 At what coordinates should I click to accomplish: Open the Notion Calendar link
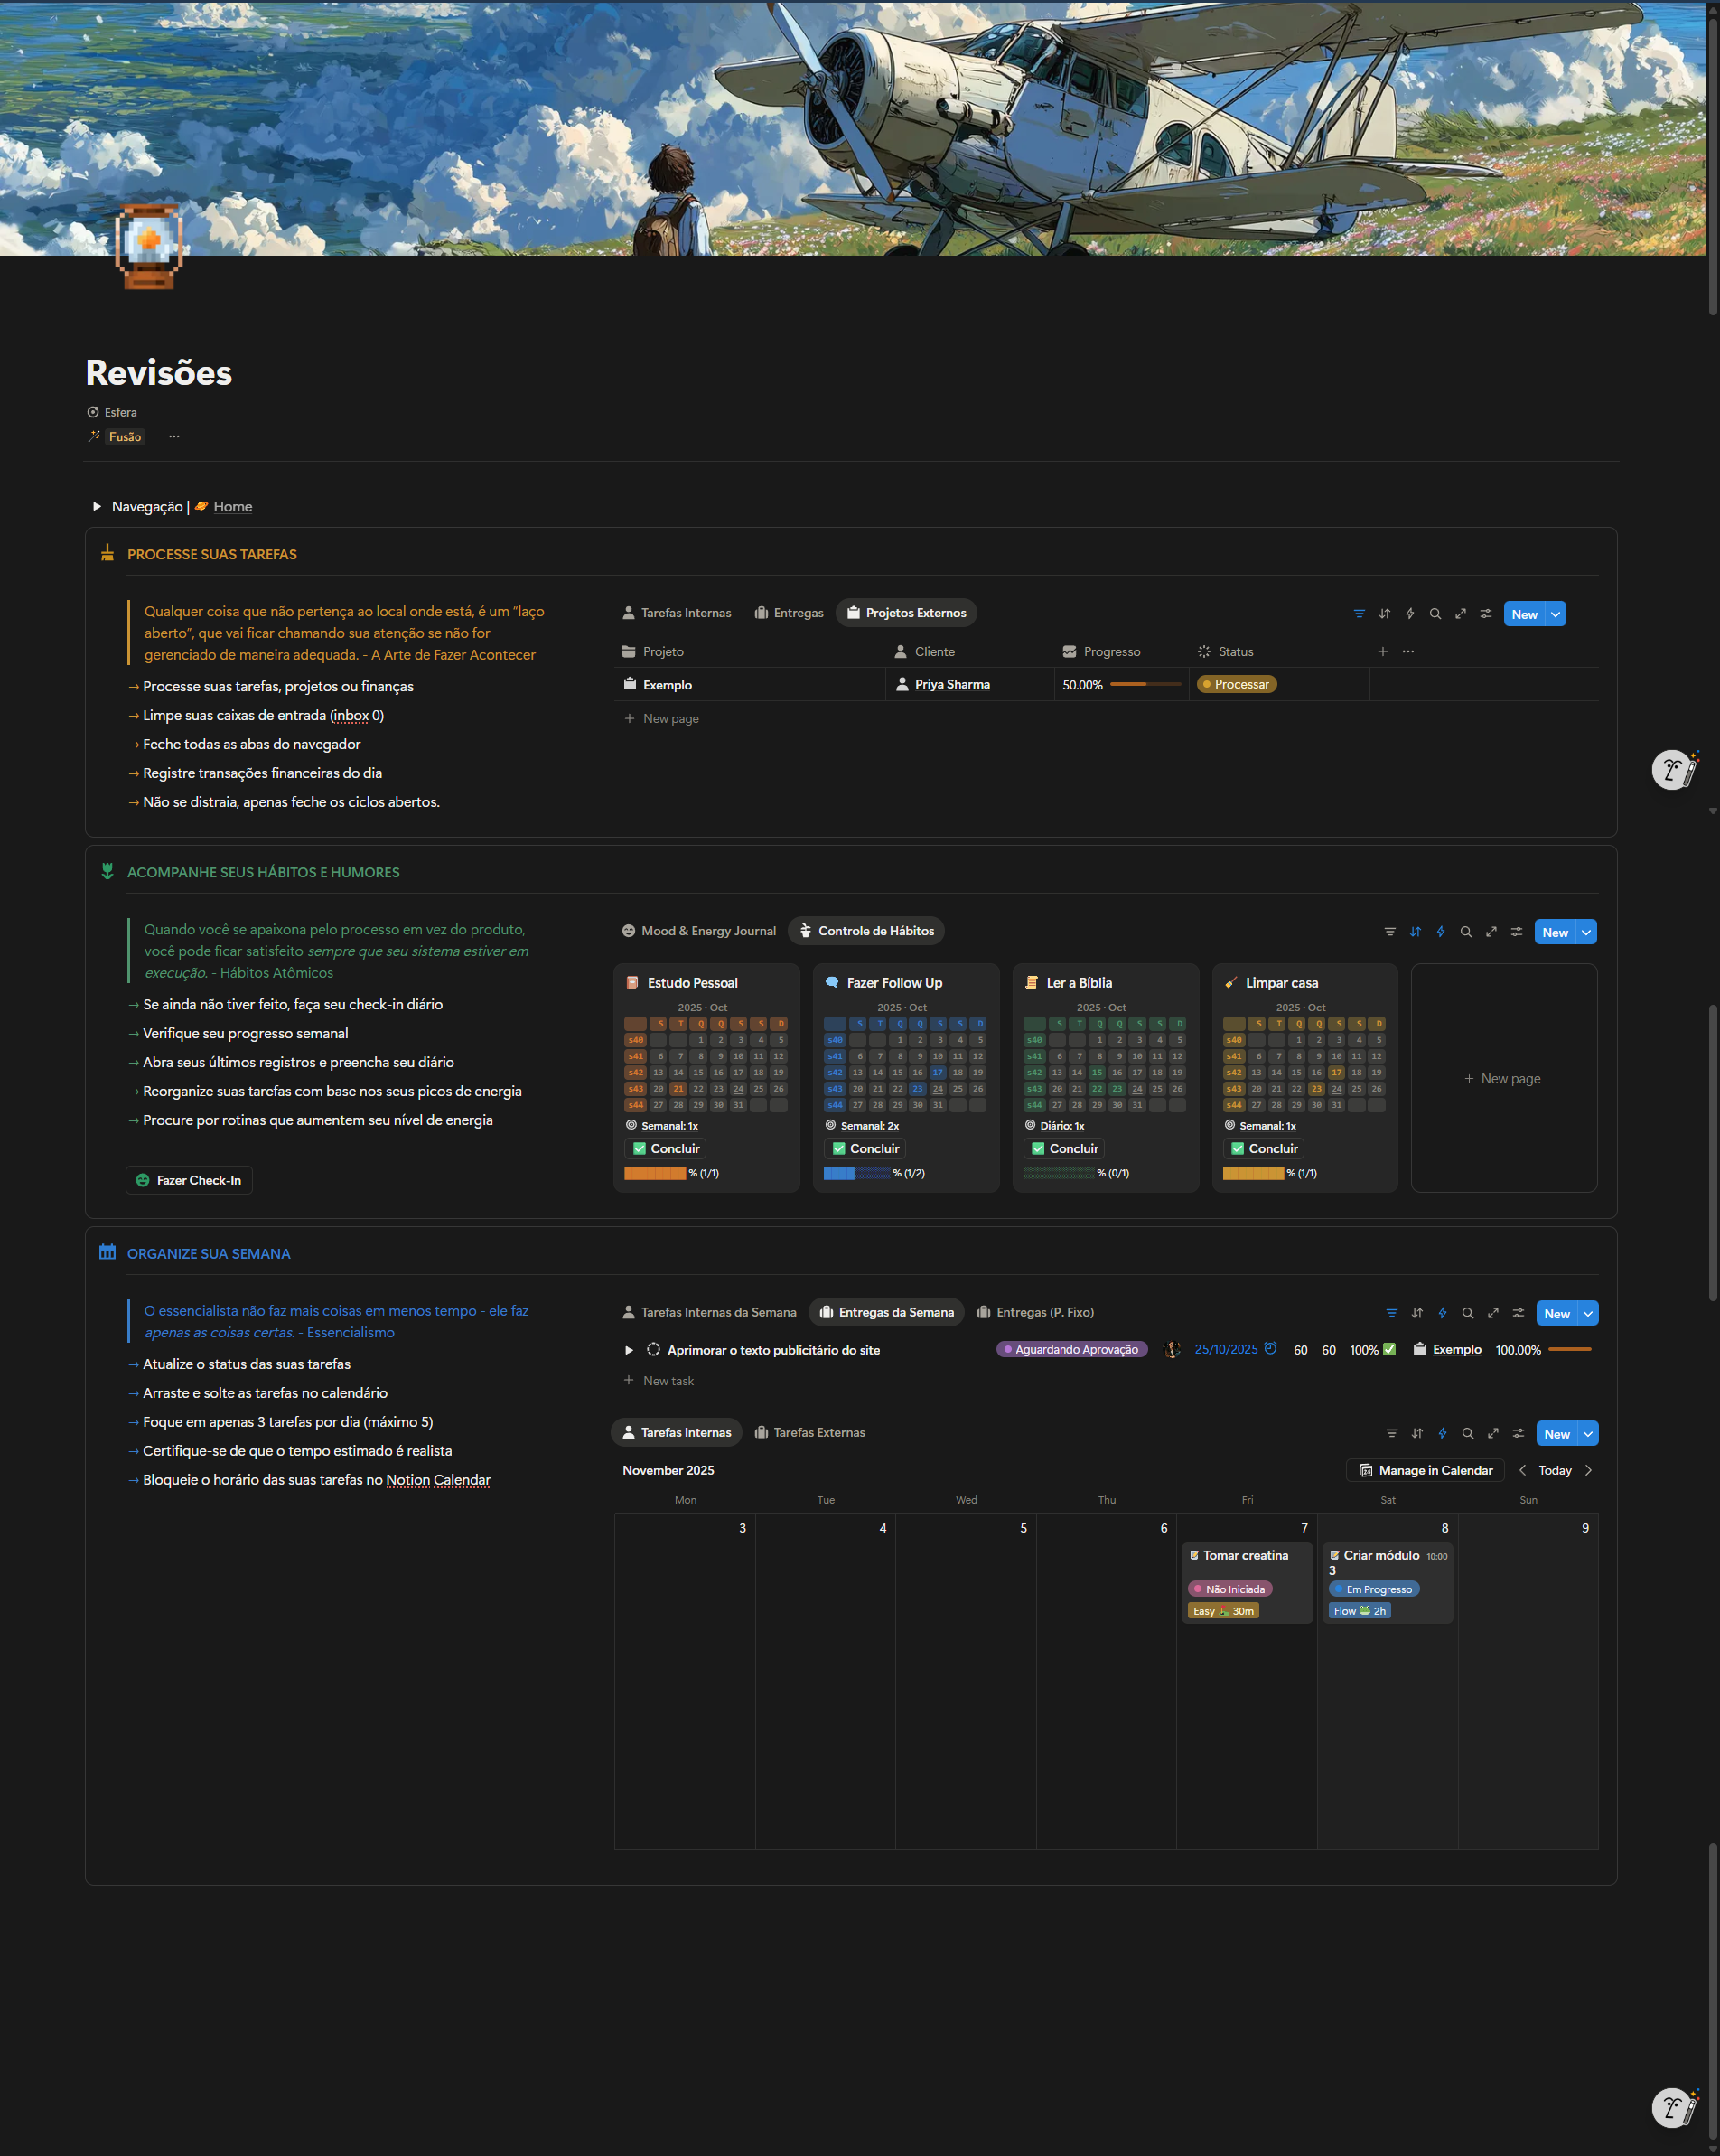438,1480
